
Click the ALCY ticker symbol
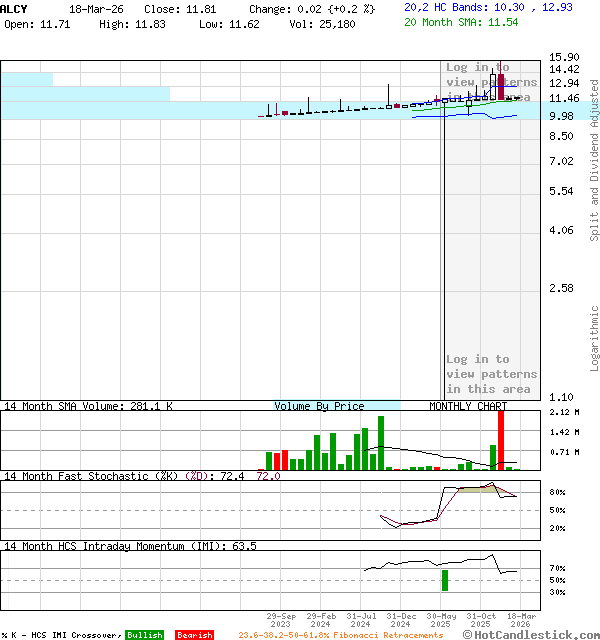coord(15,8)
